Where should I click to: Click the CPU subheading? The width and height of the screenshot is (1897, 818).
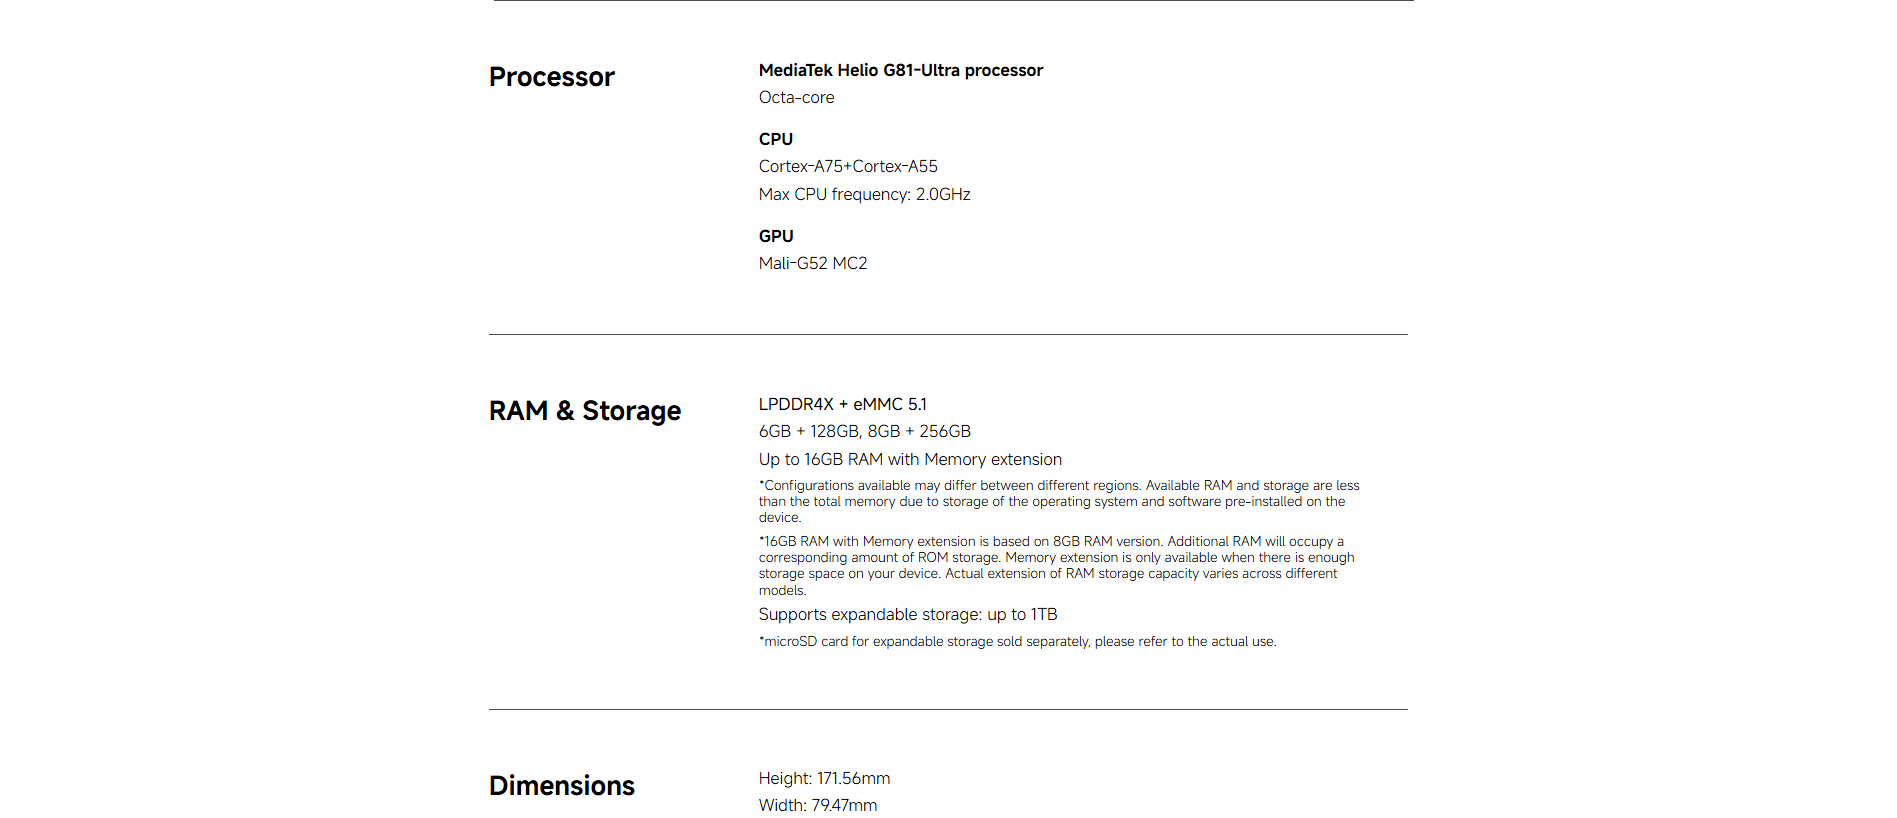775,139
